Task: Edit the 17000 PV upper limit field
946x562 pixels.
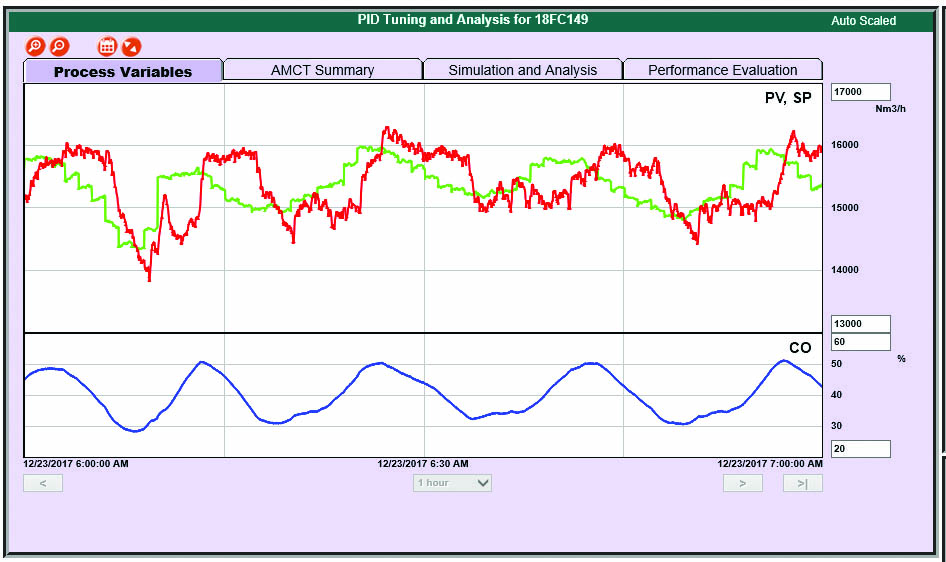Action: coord(860,92)
